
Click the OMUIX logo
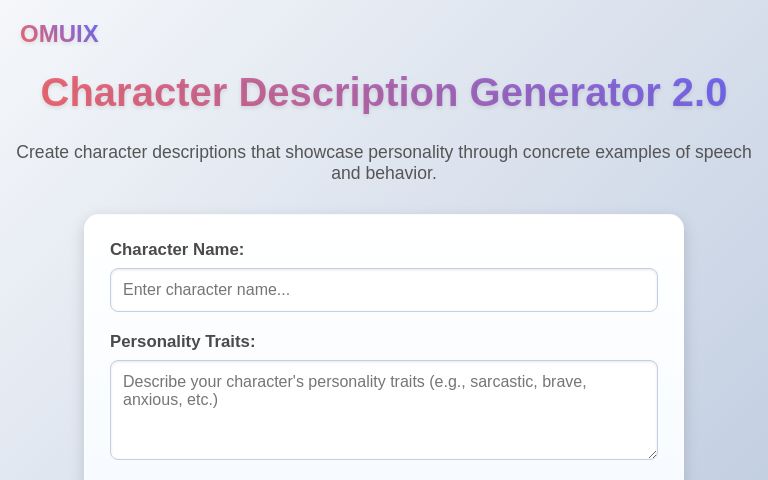59,34
